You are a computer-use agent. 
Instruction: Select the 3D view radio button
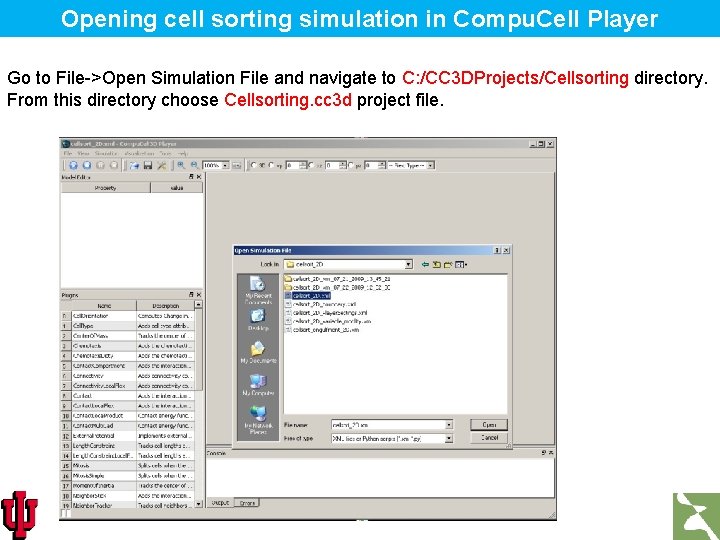pyautogui.click(x=253, y=165)
